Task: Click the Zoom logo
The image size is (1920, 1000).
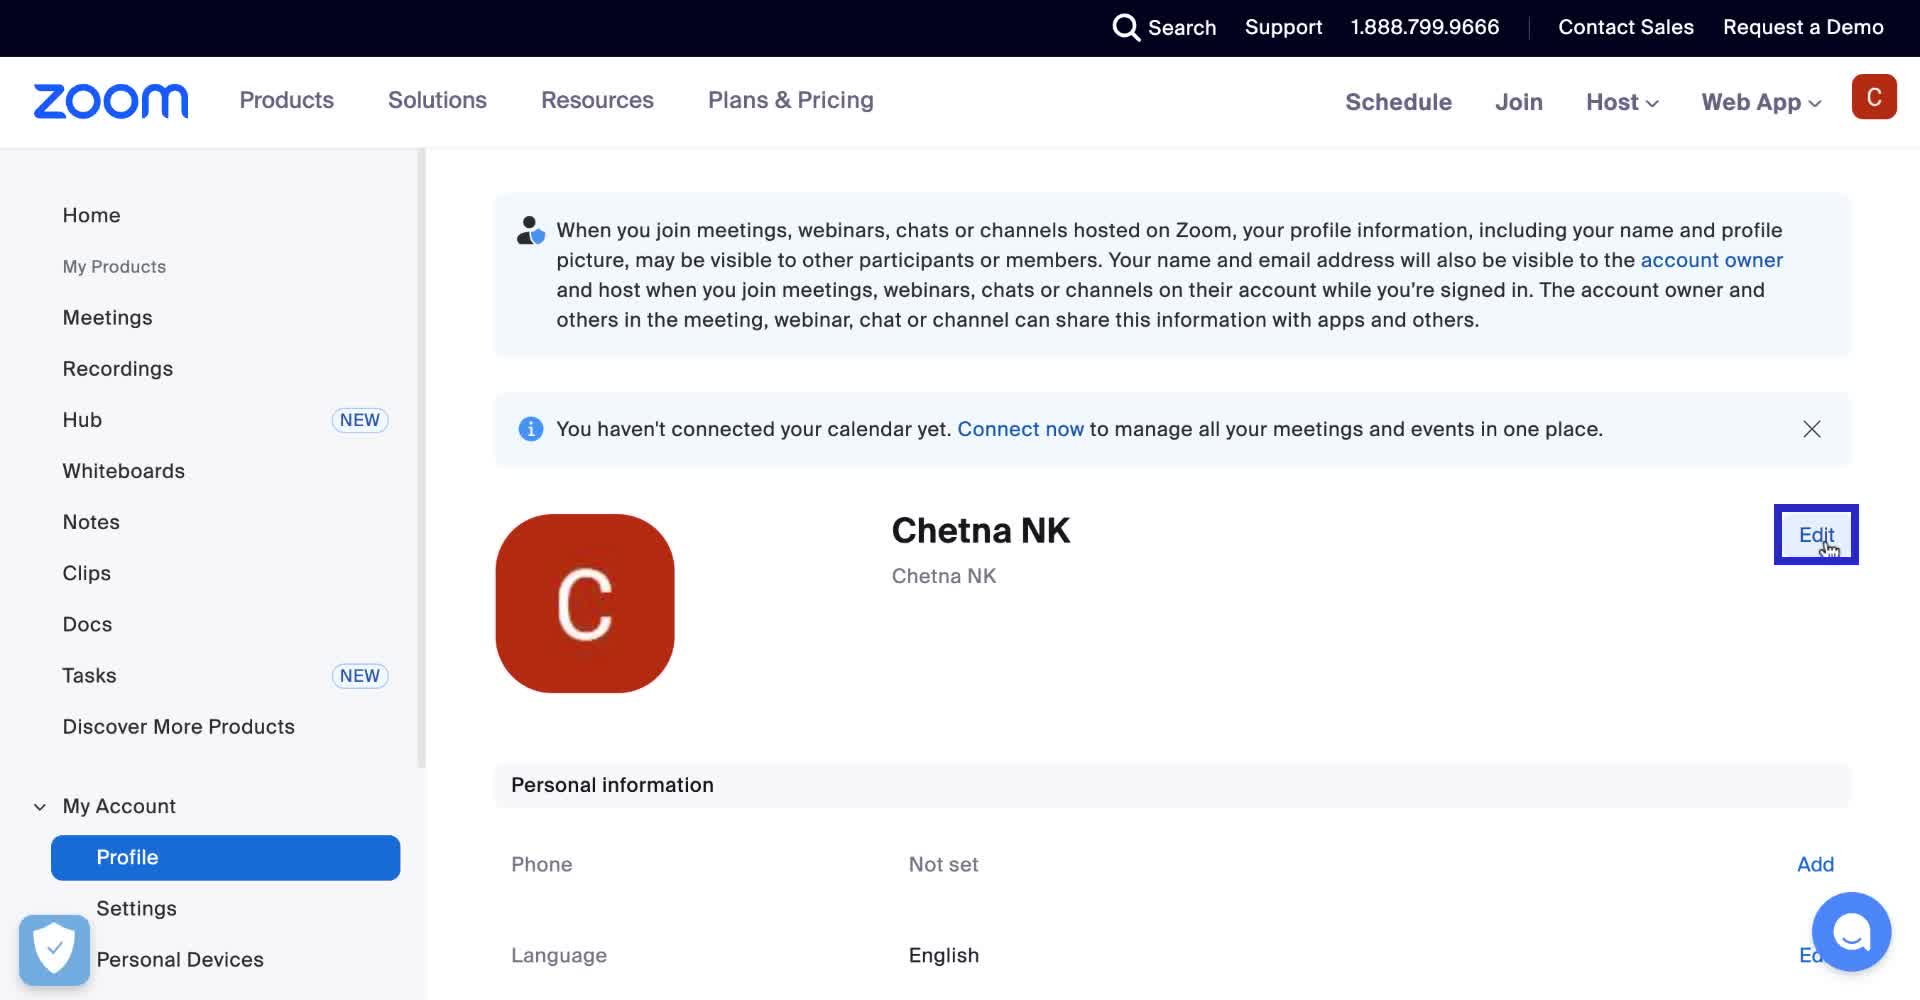Action: pyautogui.click(x=111, y=101)
